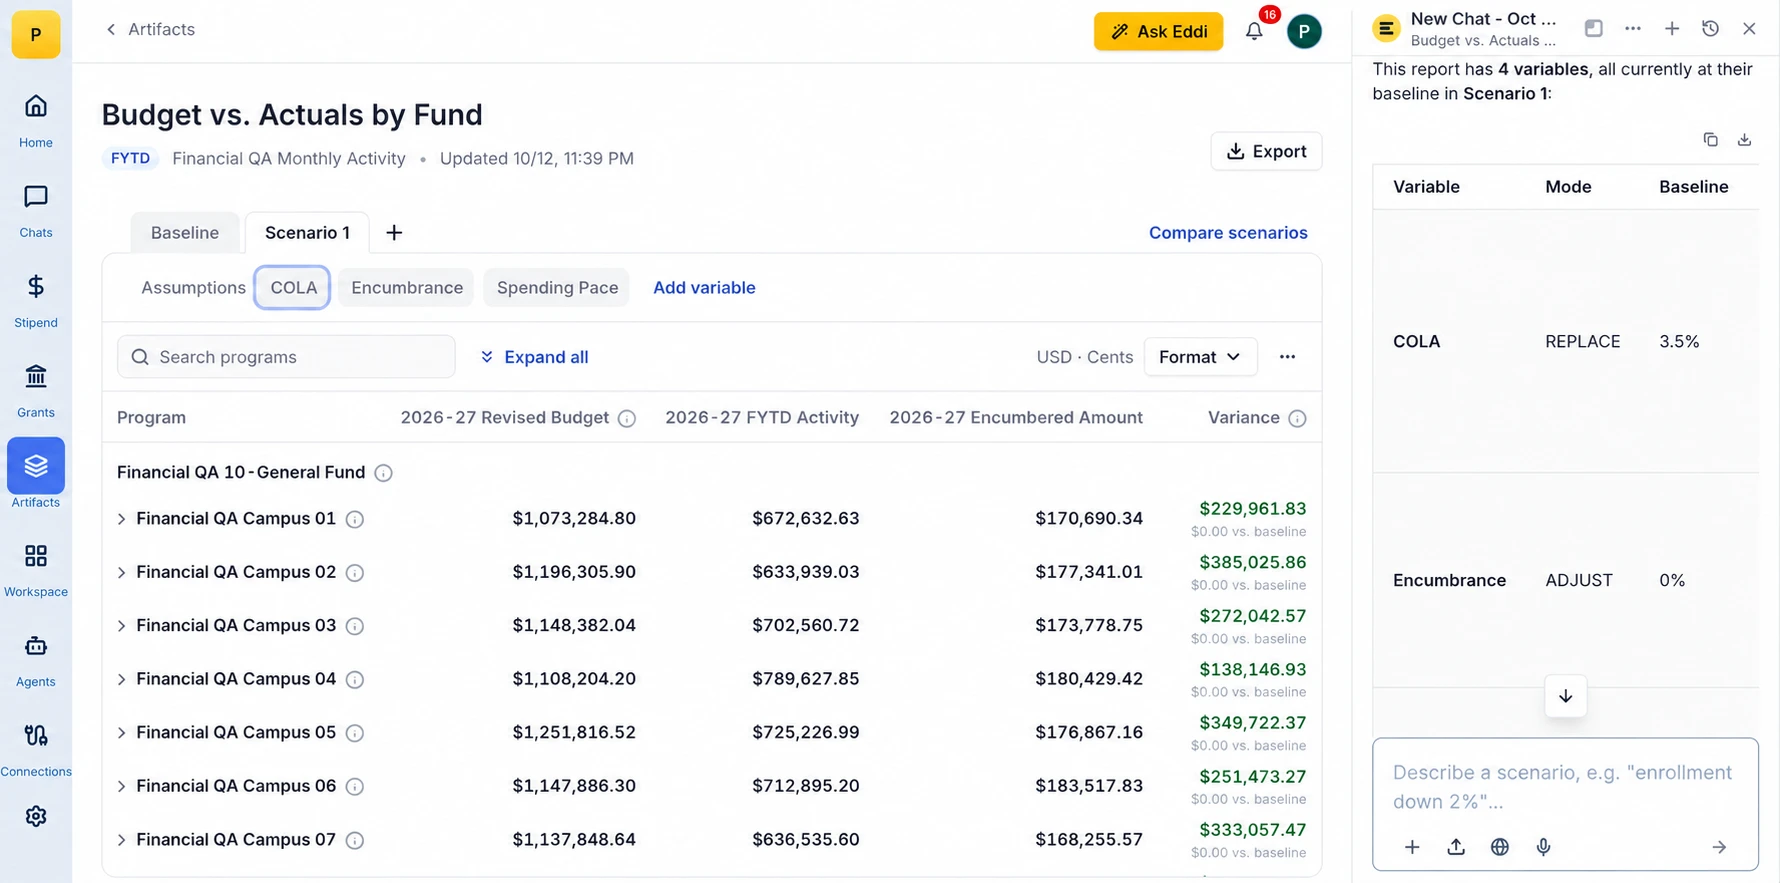
Task: Select the Artifacts sidebar icon
Action: click(36, 466)
